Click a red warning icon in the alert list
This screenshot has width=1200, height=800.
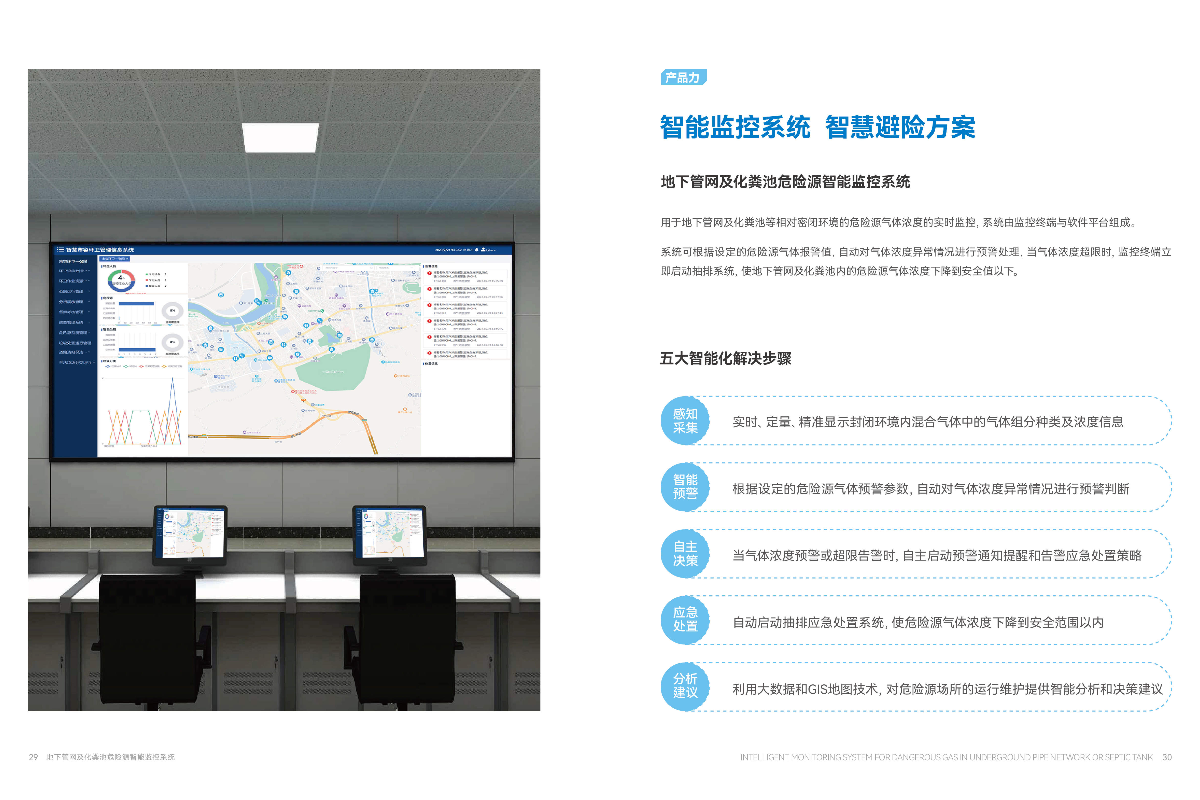click(429, 275)
